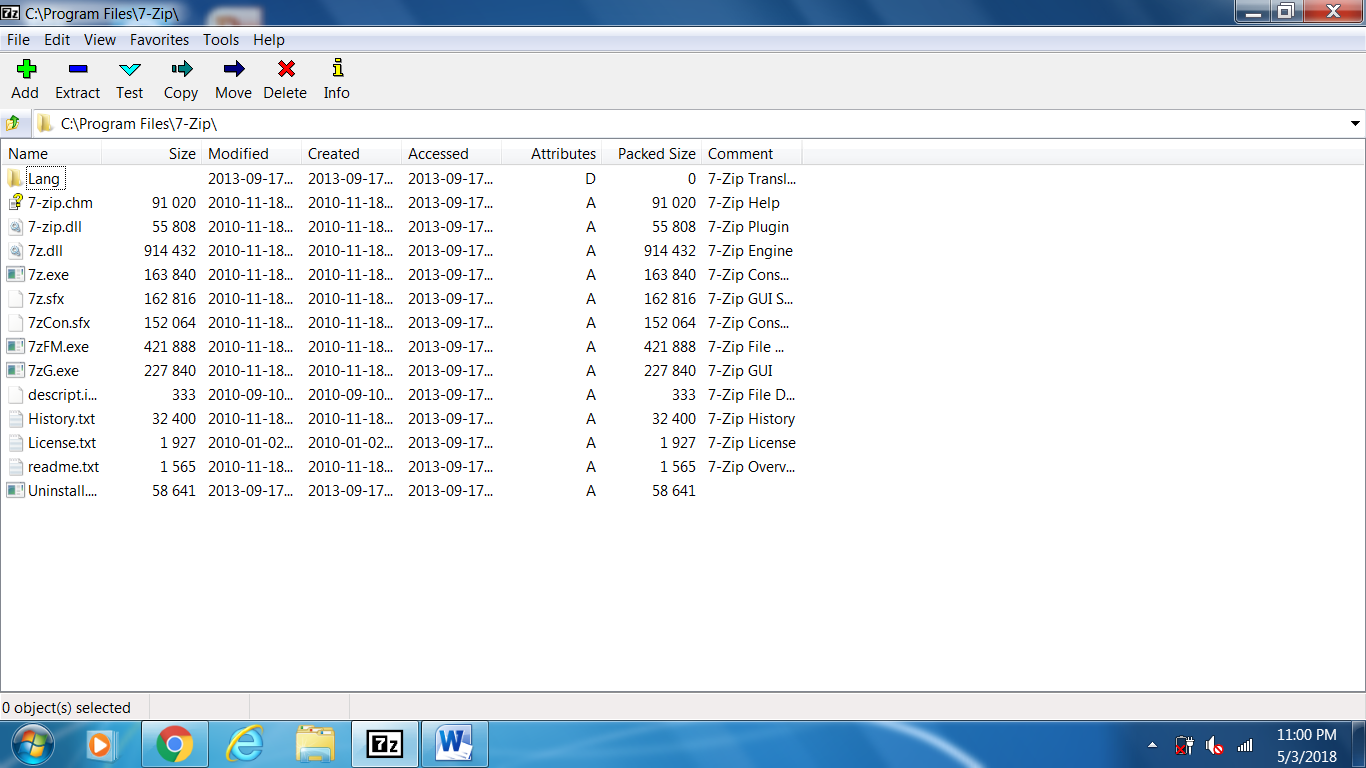Click the 7-zip.dll file icon
The height and width of the screenshot is (768, 1366).
click(x=14, y=227)
